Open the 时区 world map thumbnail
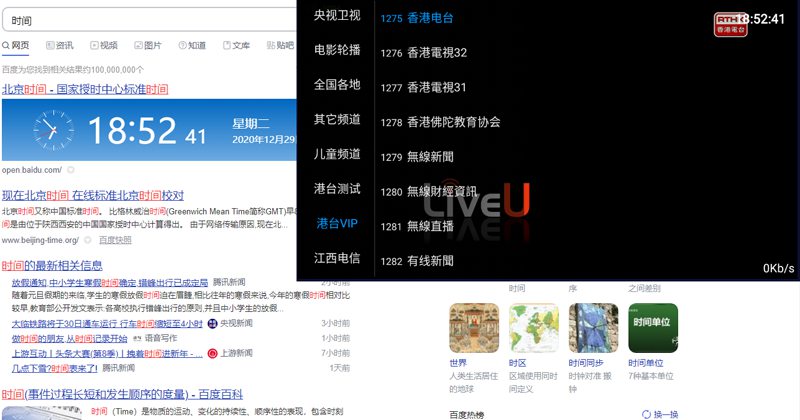Screen dimensions: 800x420 click(533, 327)
